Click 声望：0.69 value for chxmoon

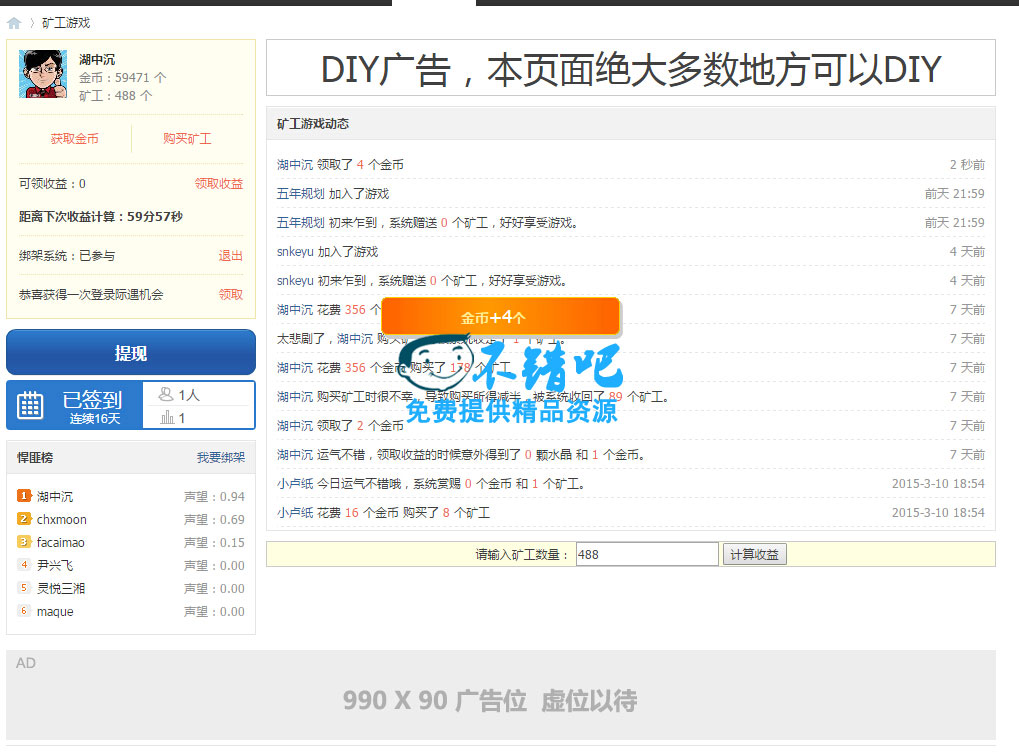point(214,519)
